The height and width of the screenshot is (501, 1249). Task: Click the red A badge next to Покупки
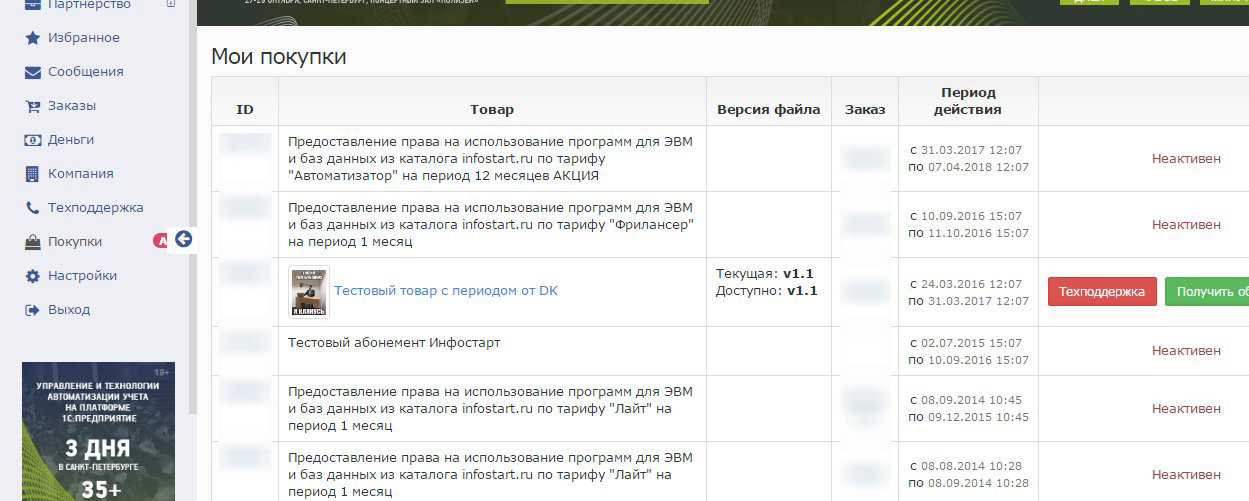160,240
